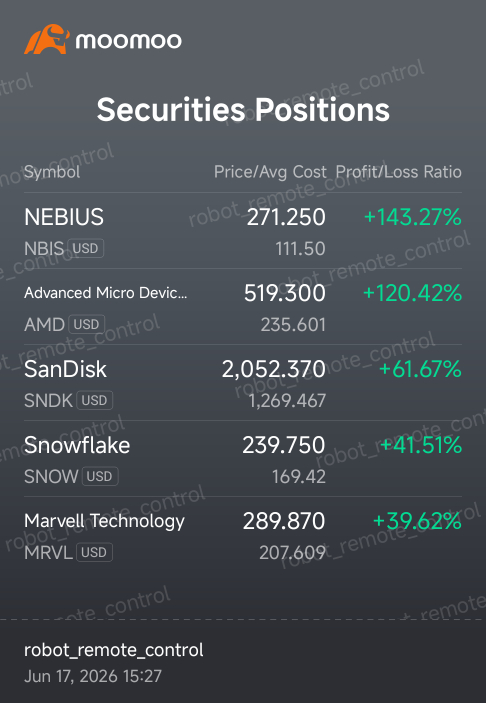Select the USD badge next to SNDK
Viewport: 486px width, 703px height.
95,400
